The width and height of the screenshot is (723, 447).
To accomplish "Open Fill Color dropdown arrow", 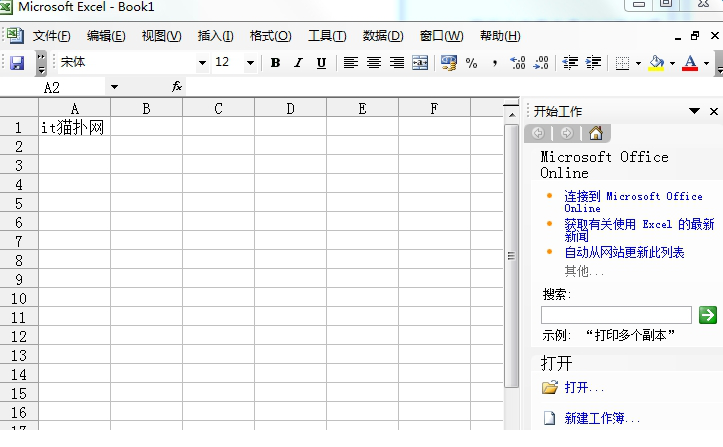I will pyautogui.click(x=672, y=63).
